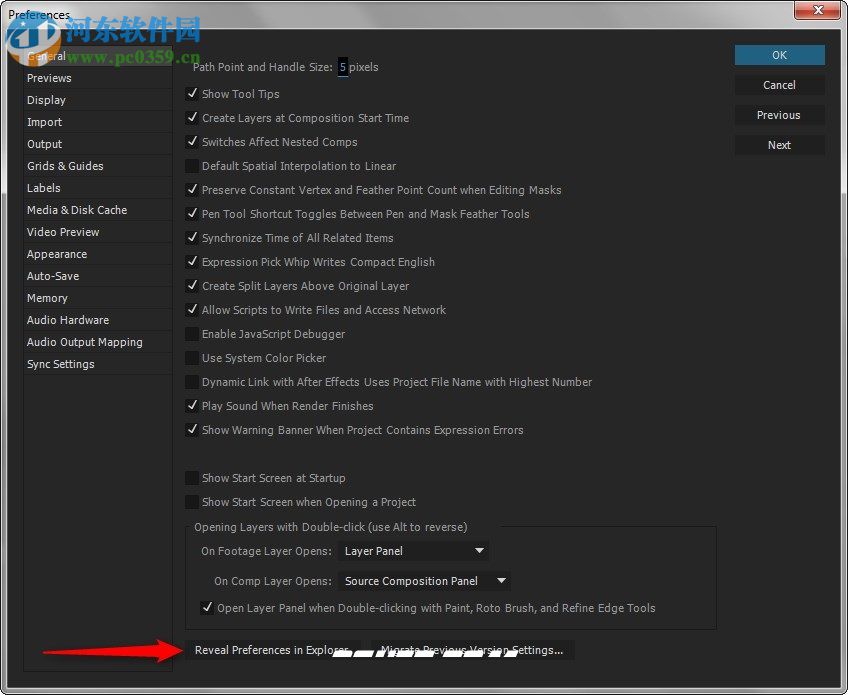Enable Default Spatial Interpolation to Linear
This screenshot has height=695, width=848.
192,166
